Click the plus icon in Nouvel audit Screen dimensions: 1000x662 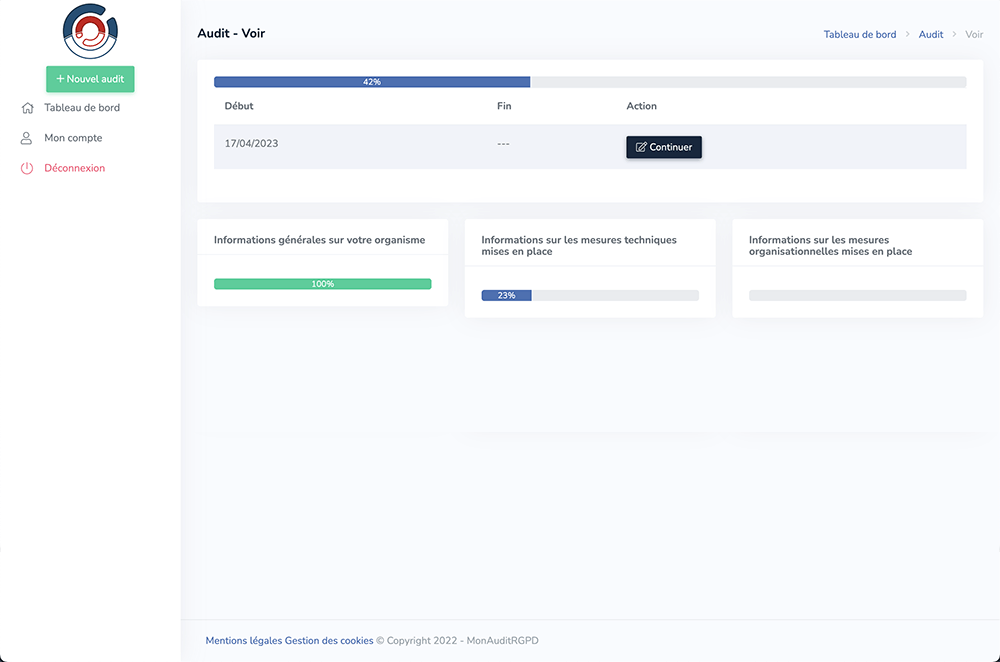pos(60,79)
